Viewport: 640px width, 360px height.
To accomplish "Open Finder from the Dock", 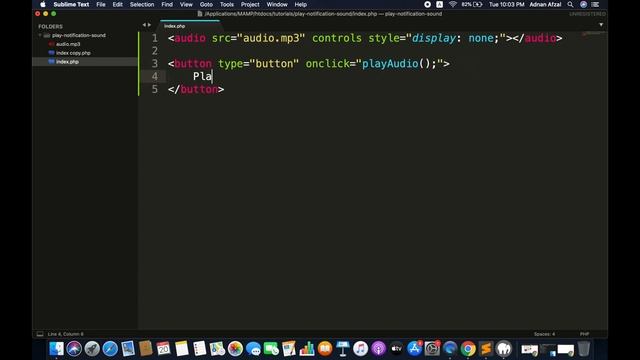I will [56, 349].
